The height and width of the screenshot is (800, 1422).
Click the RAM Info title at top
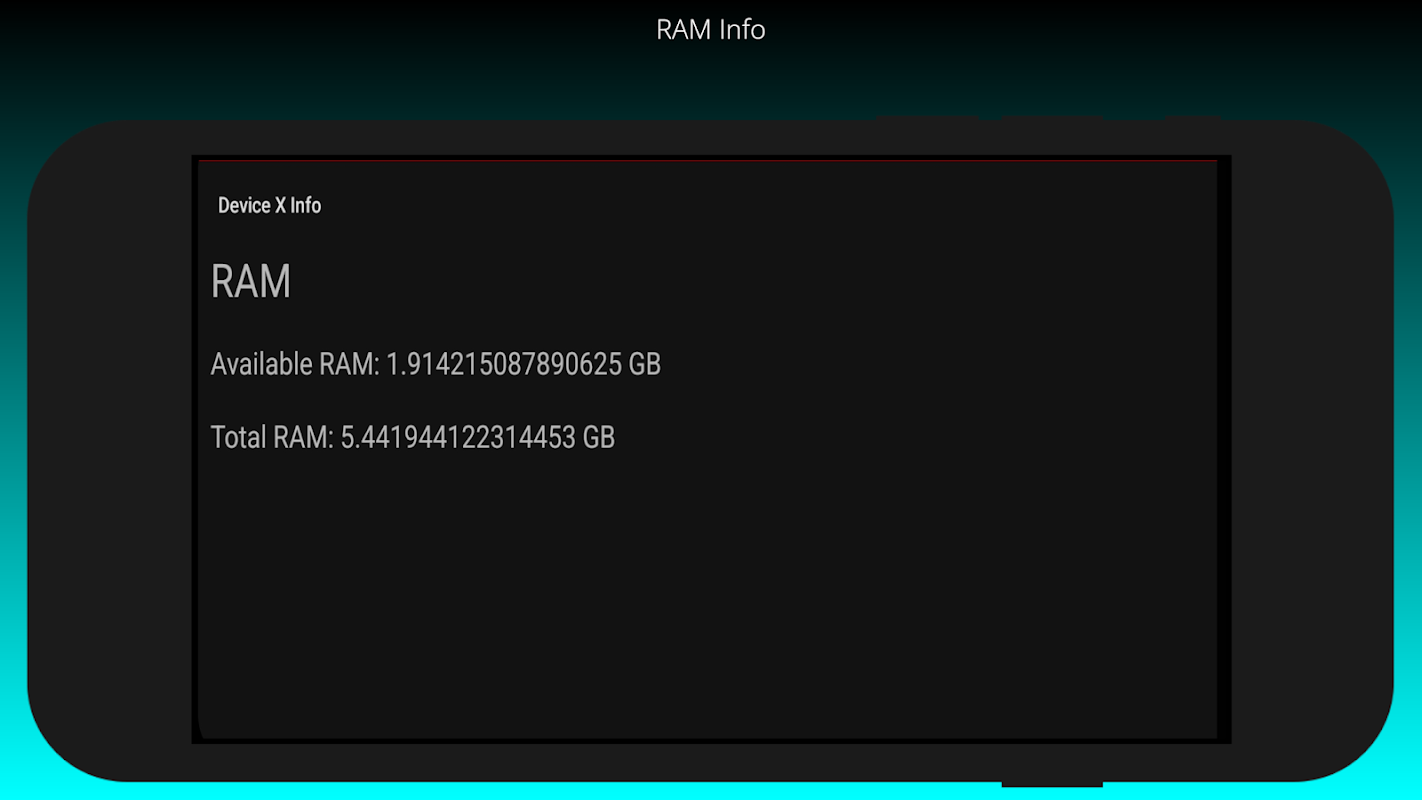tap(710, 30)
